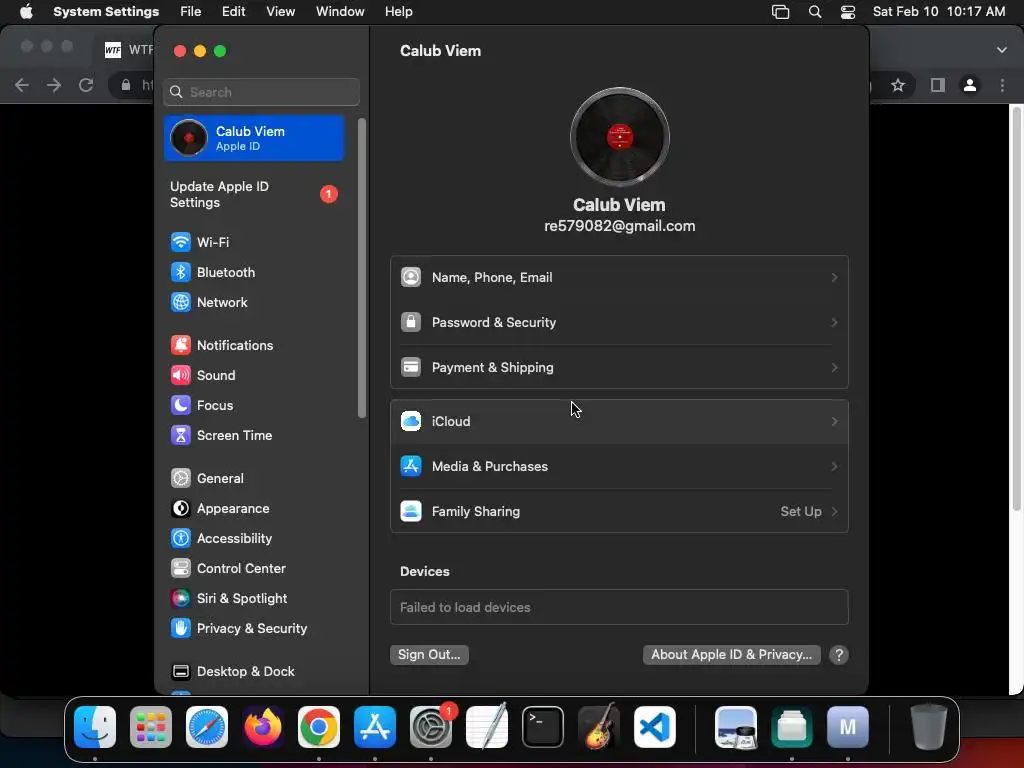Open the Help menu
1024x768 pixels.
(398, 12)
